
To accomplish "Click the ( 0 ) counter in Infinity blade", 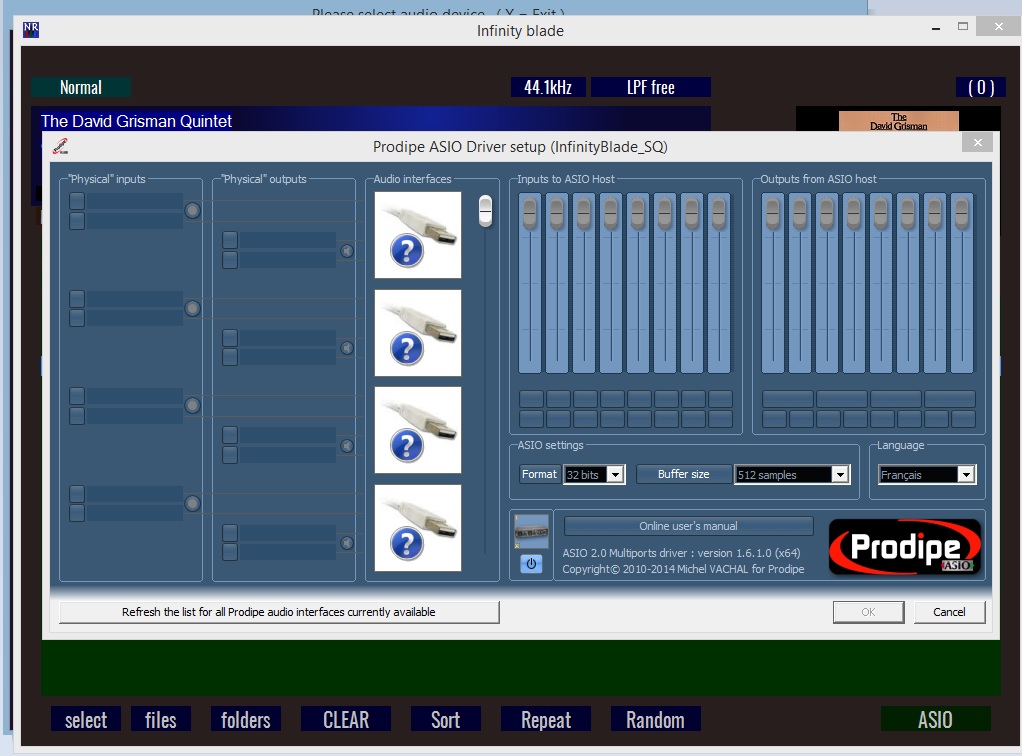I will pyautogui.click(x=981, y=87).
